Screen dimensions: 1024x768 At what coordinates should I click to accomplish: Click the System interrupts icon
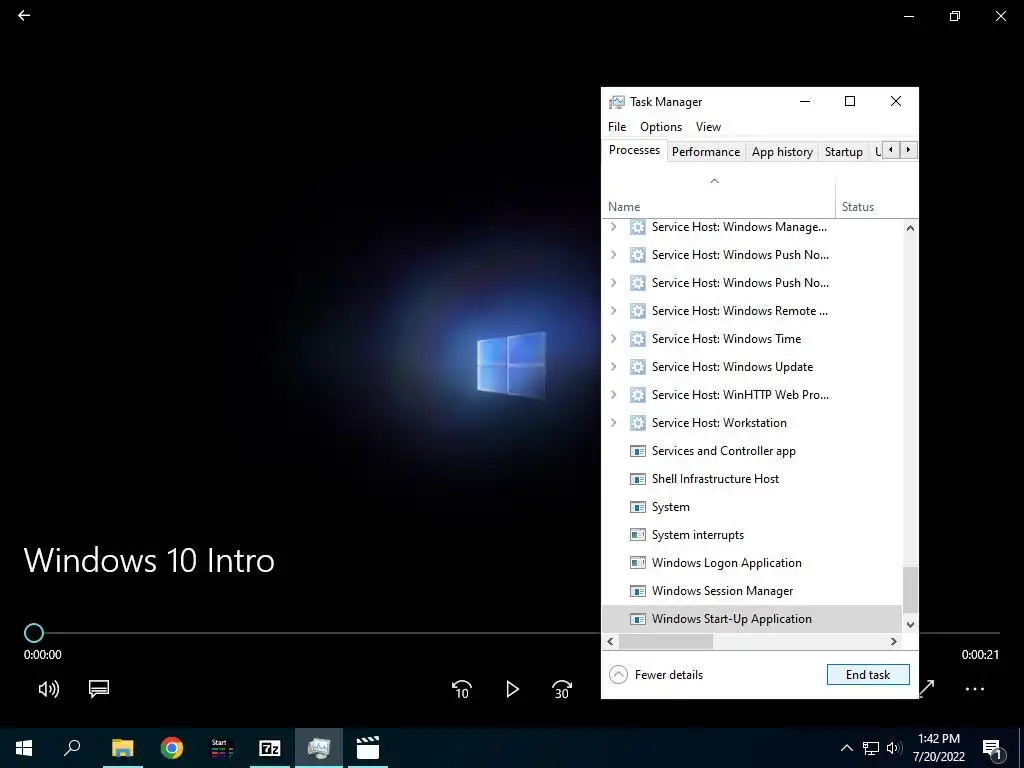pyautogui.click(x=637, y=535)
